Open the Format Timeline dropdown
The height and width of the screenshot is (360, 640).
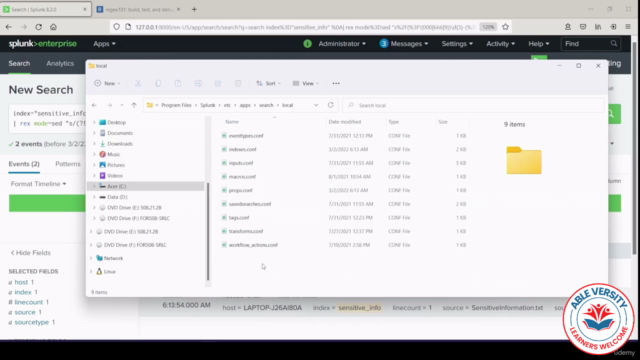tap(38, 184)
